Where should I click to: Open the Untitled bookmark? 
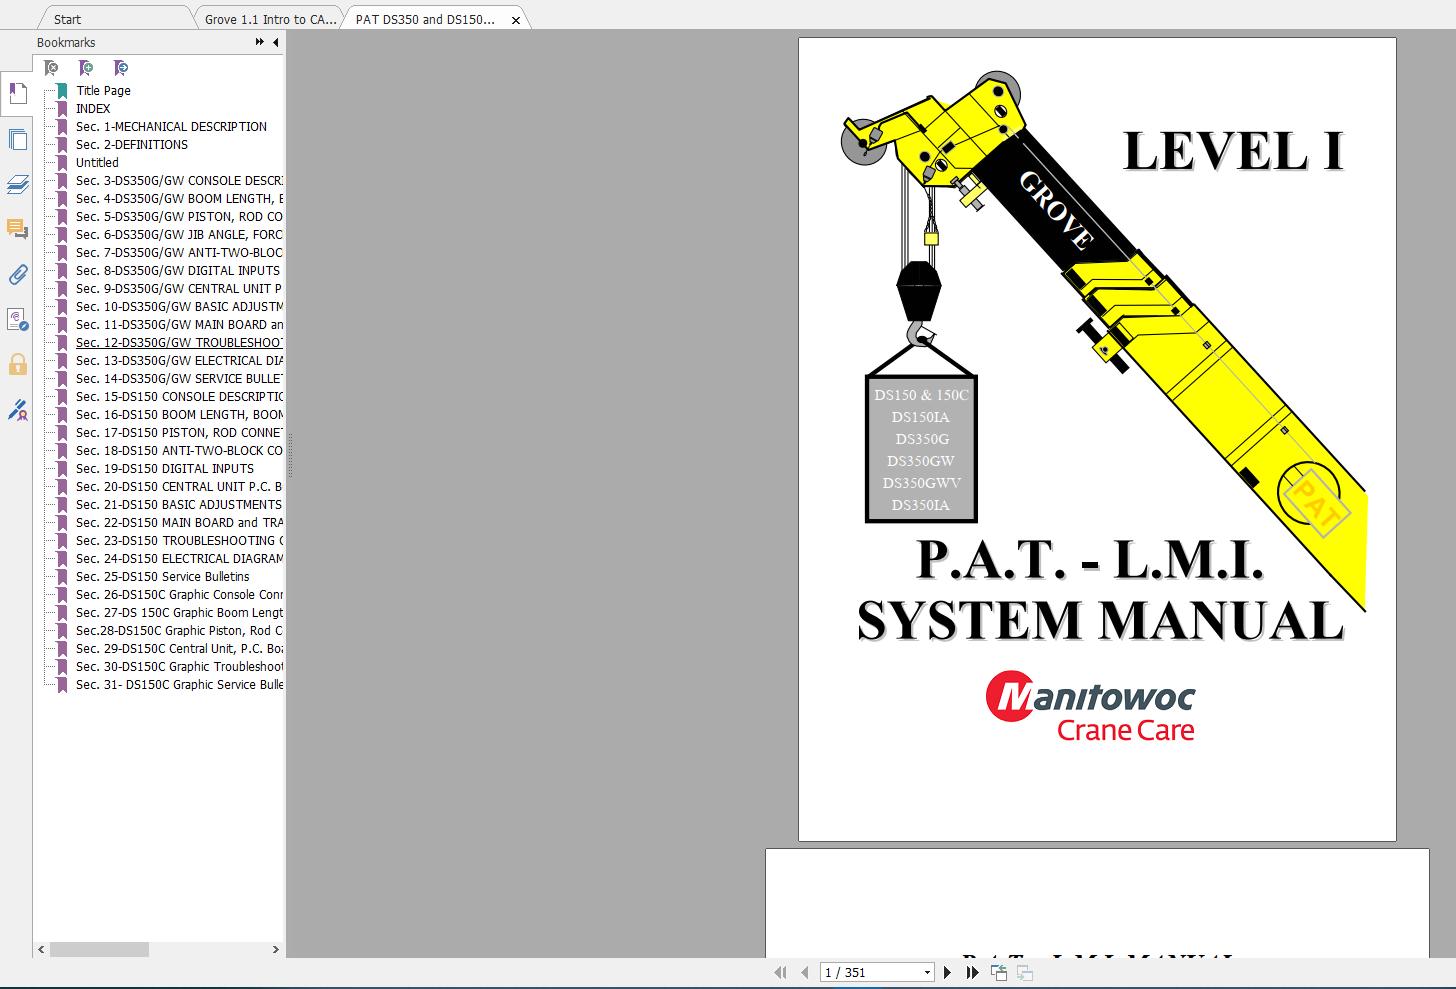tap(97, 162)
